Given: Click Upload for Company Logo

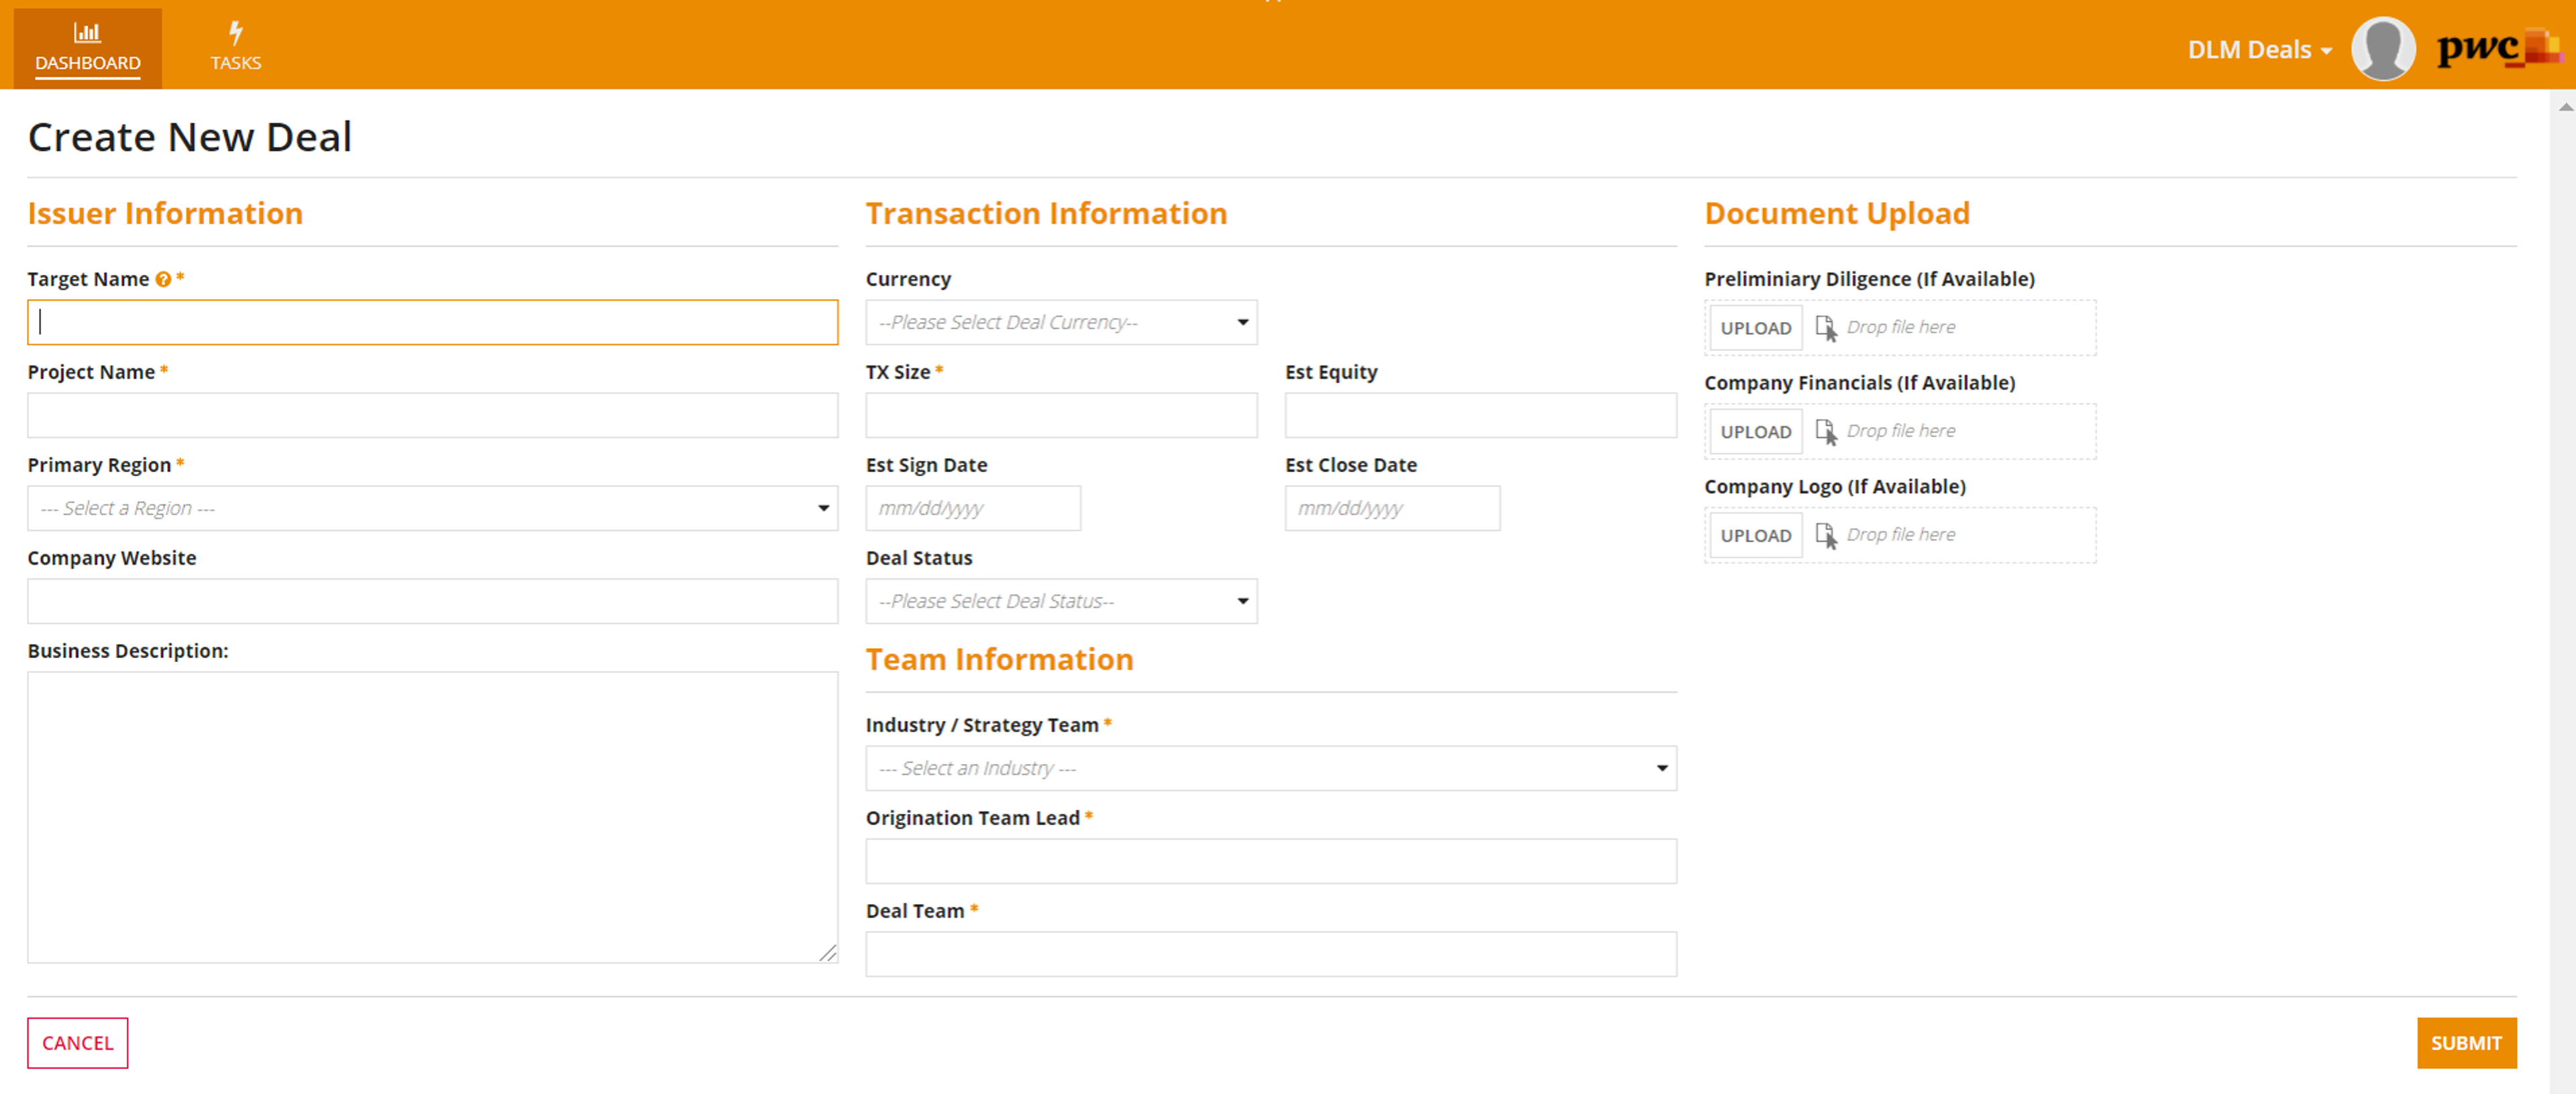Looking at the screenshot, I should (1756, 536).
